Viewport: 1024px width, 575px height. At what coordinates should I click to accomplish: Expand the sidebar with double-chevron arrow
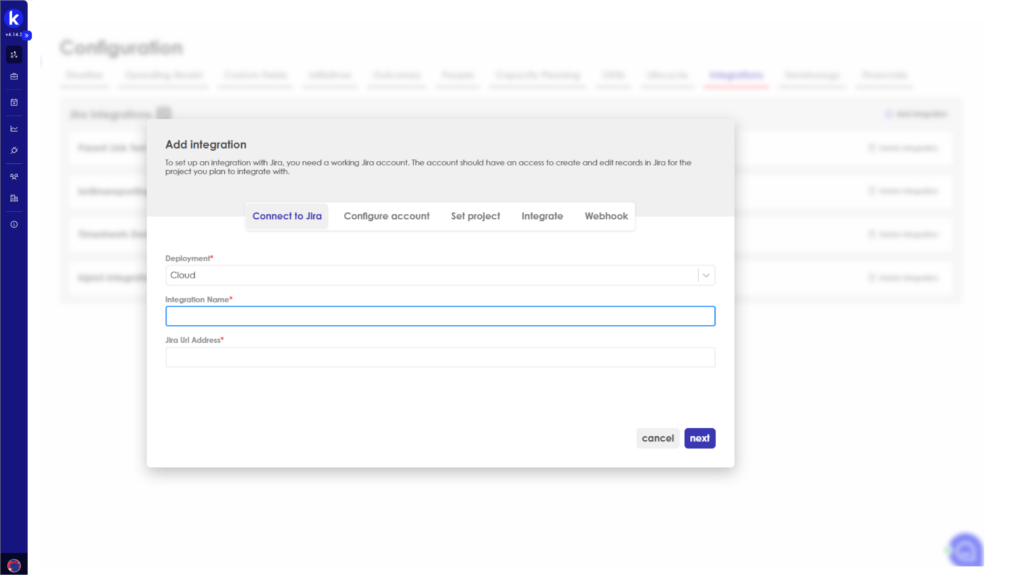(x=28, y=35)
